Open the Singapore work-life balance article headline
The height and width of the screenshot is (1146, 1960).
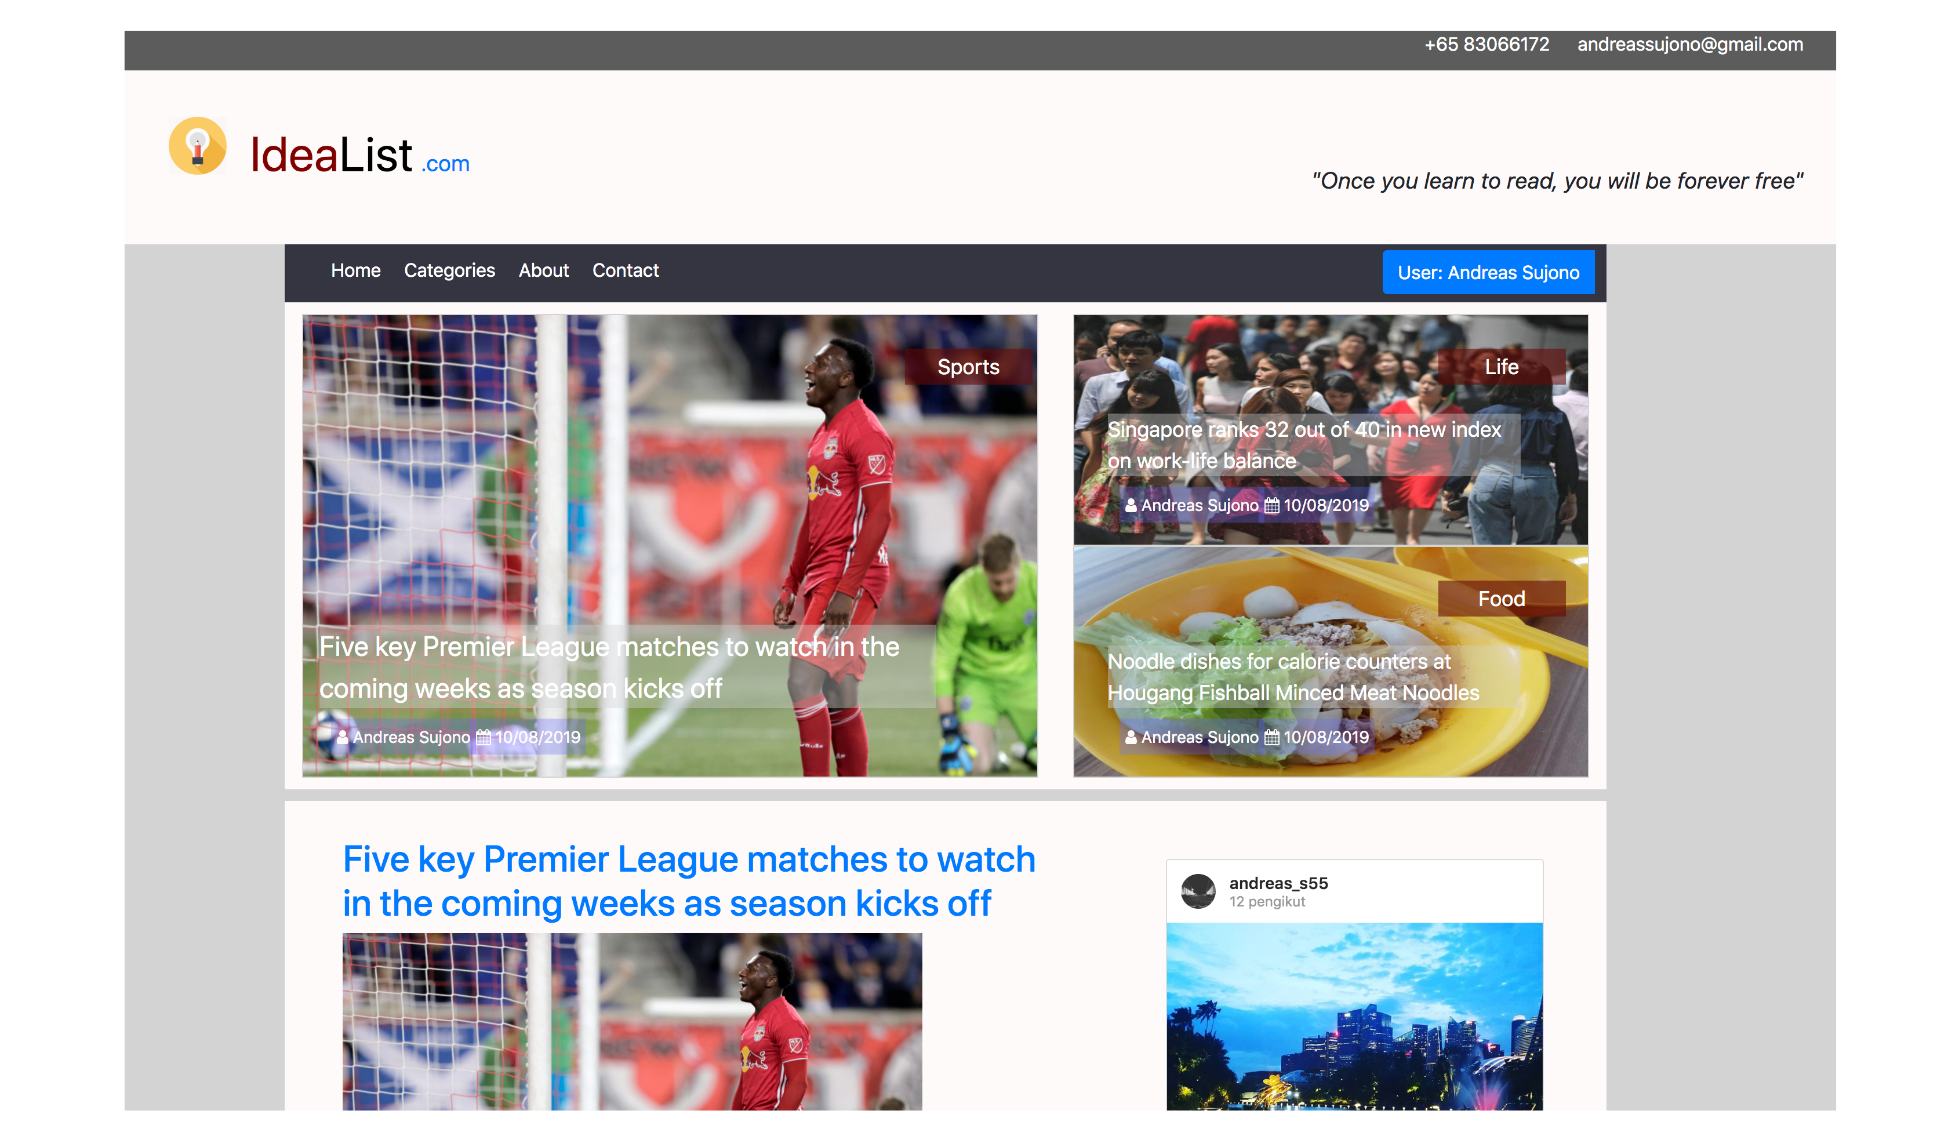pos(1304,445)
